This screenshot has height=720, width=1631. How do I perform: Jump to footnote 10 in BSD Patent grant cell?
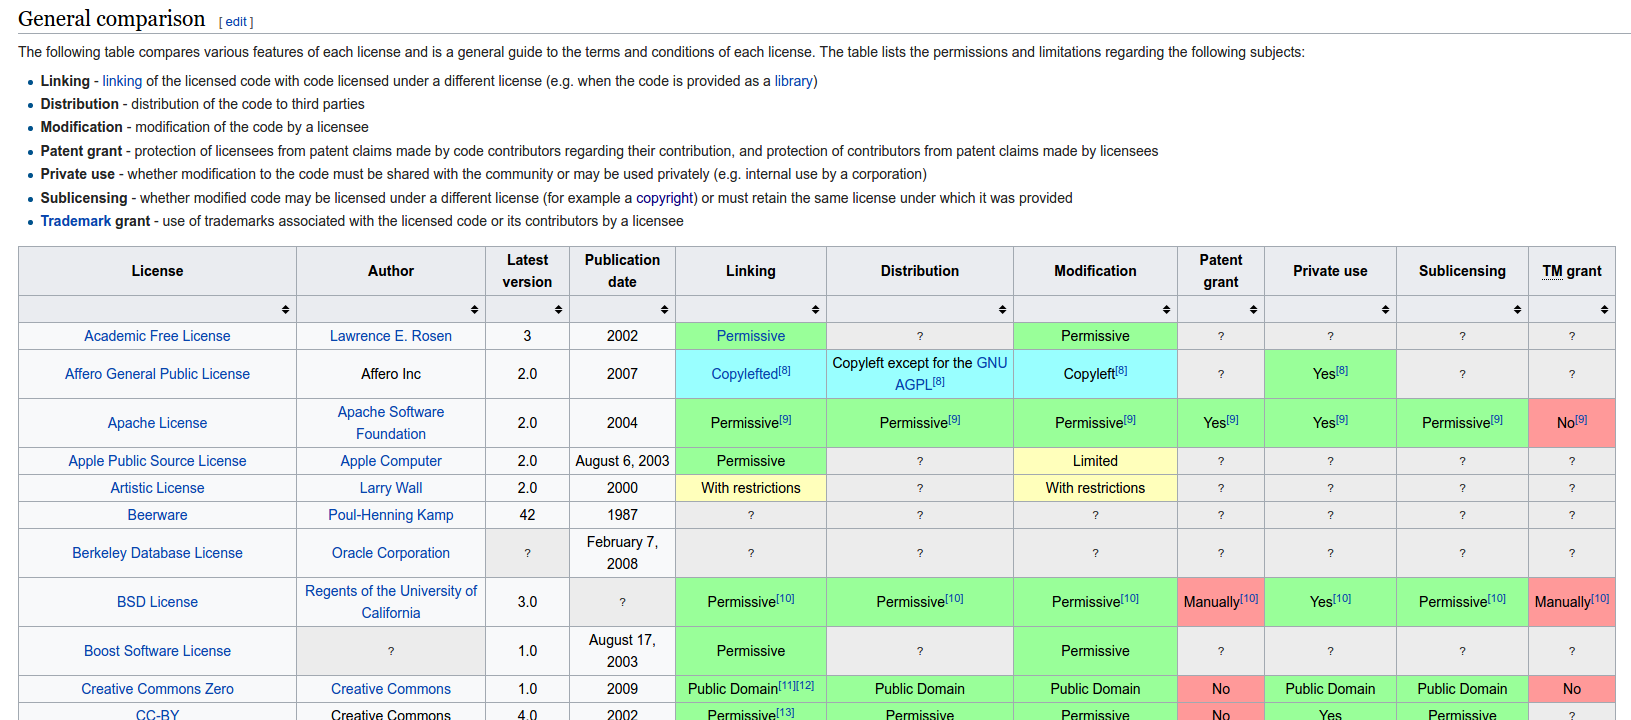tap(1249, 598)
